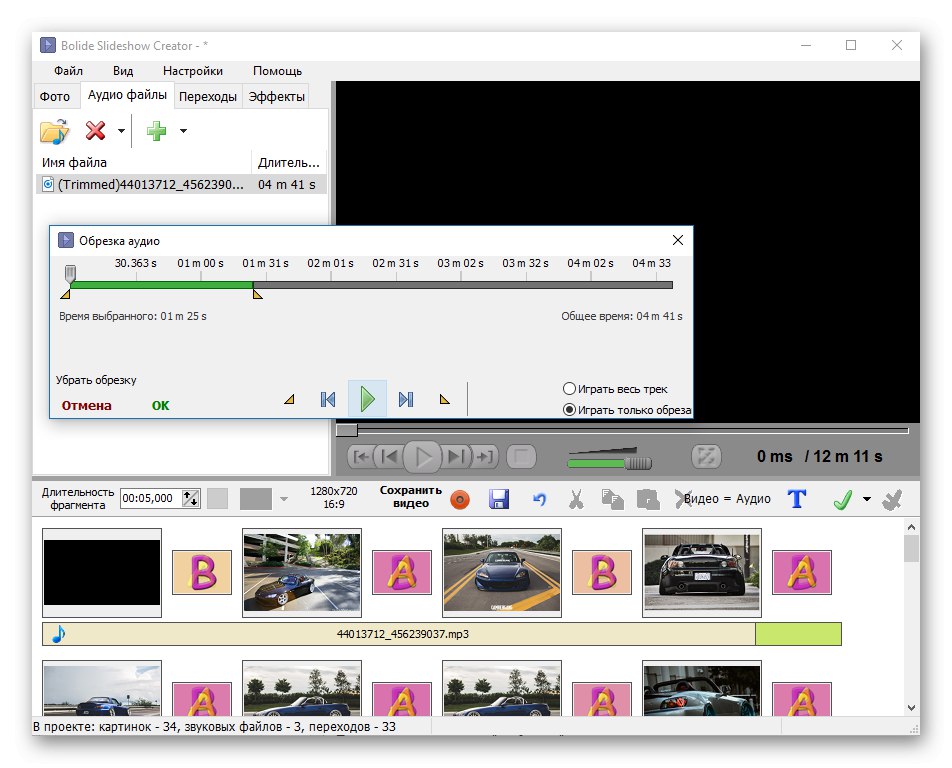
Task: Click the Длитель... column header
Action: (288, 163)
